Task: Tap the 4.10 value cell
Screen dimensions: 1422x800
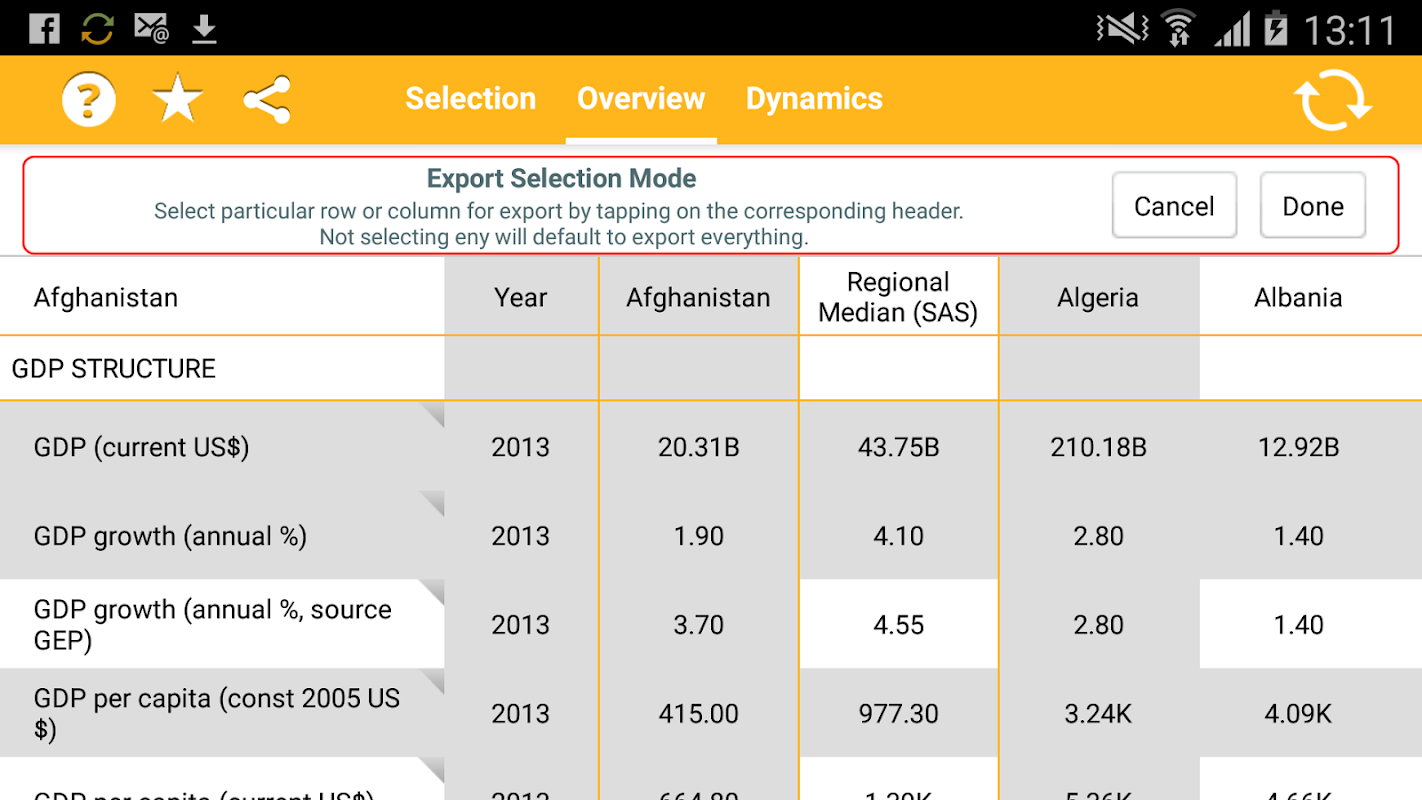Action: click(x=899, y=536)
